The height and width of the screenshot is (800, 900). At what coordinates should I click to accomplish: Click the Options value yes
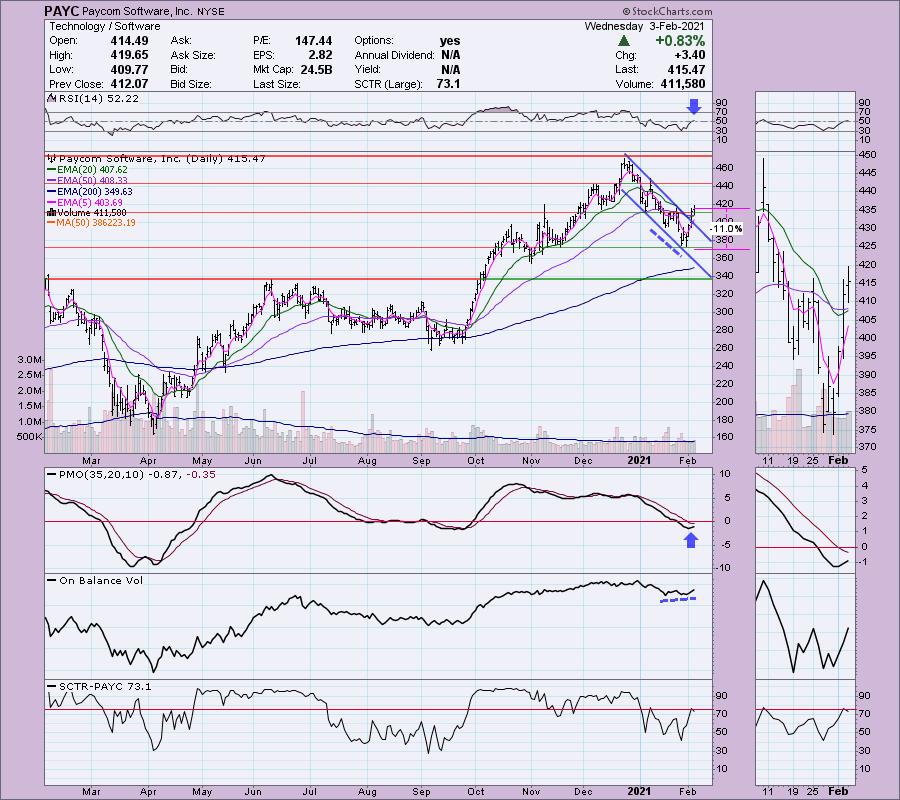(x=449, y=41)
